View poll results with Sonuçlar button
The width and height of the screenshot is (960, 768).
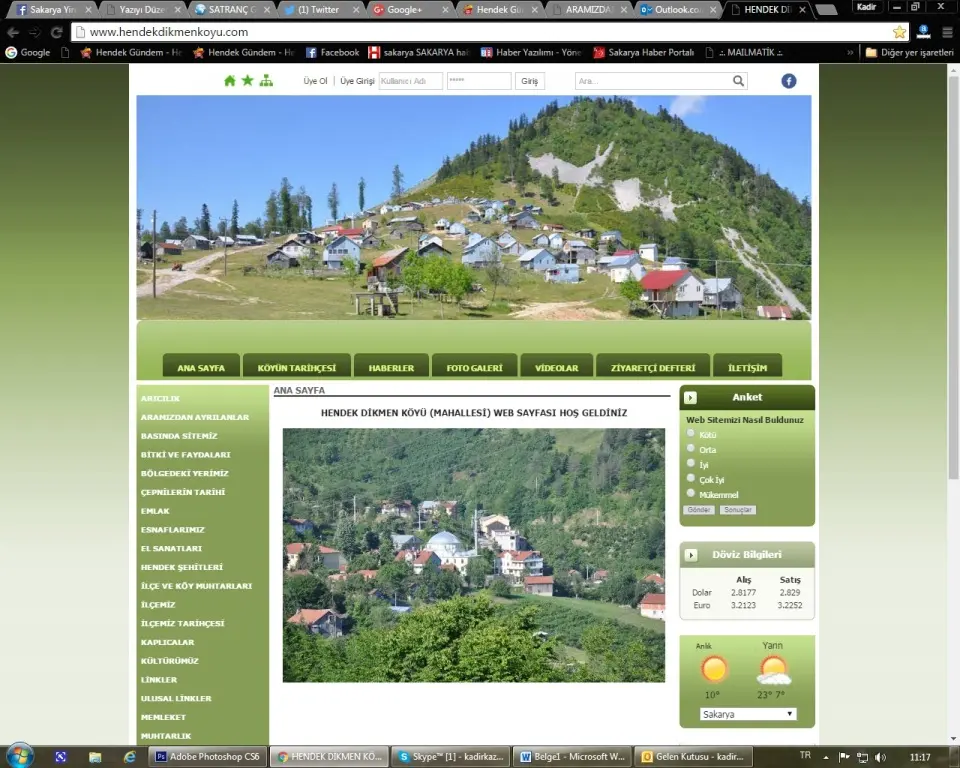point(738,510)
